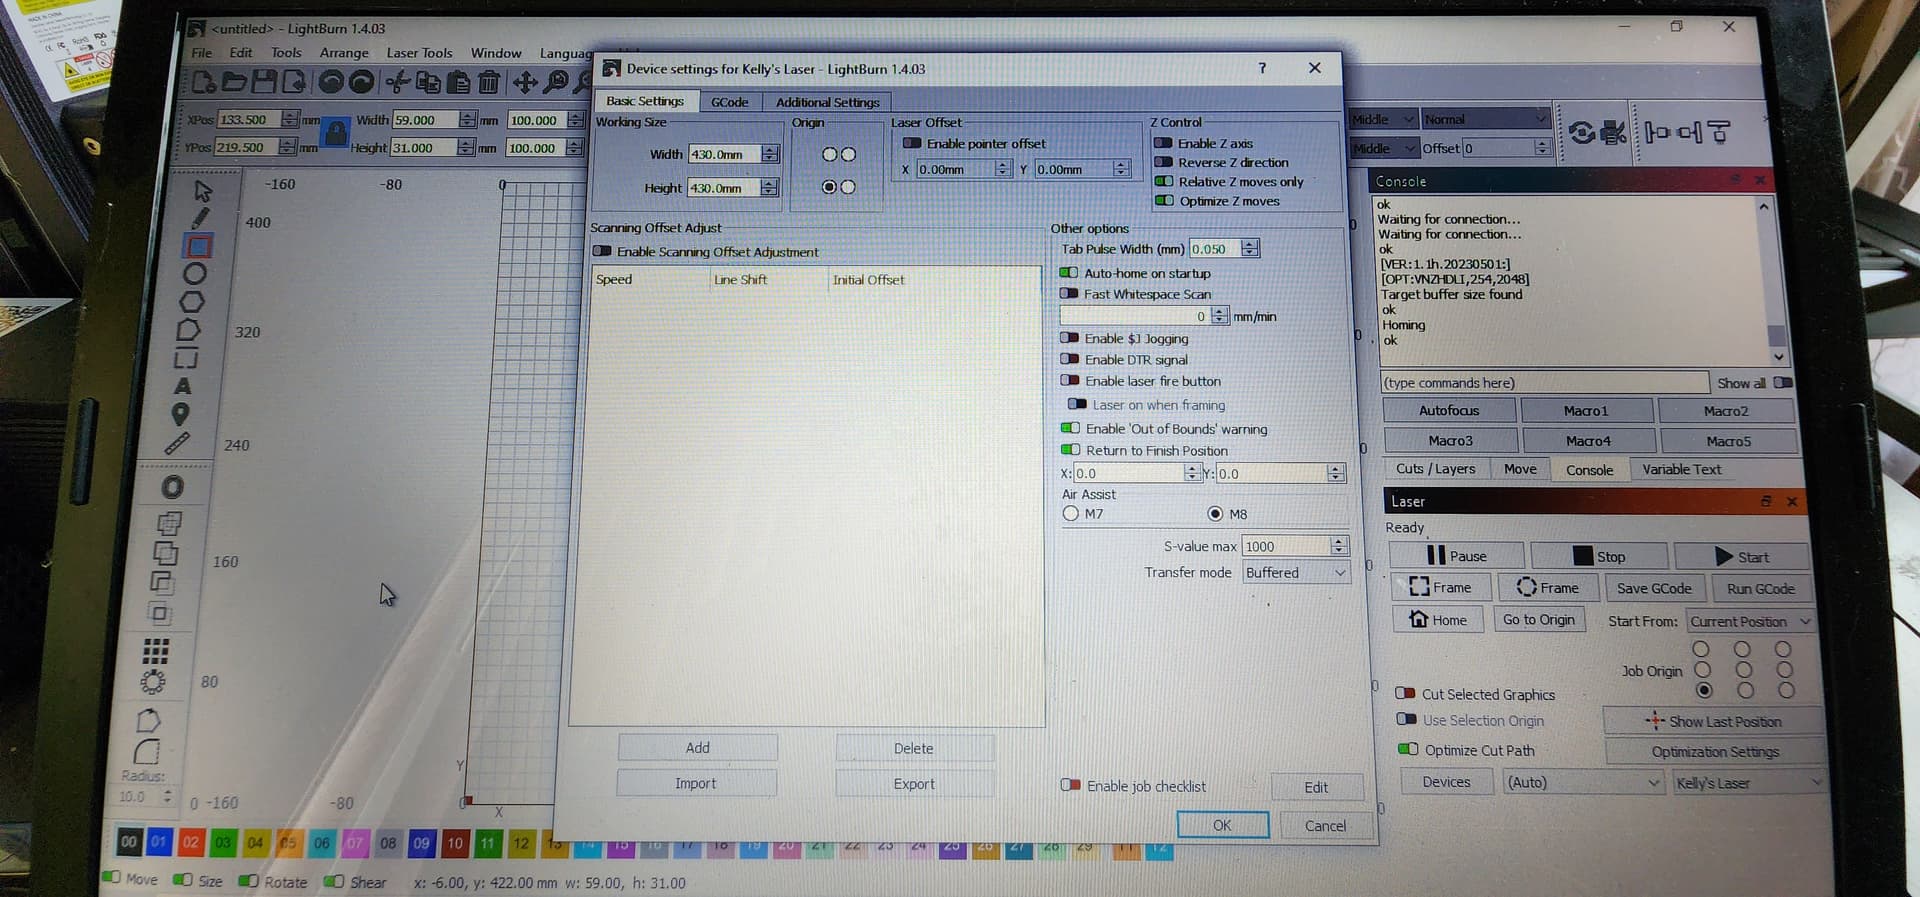The height and width of the screenshot is (897, 1920).
Task: Toggle Optimize Cut Path switch
Action: [1408, 749]
